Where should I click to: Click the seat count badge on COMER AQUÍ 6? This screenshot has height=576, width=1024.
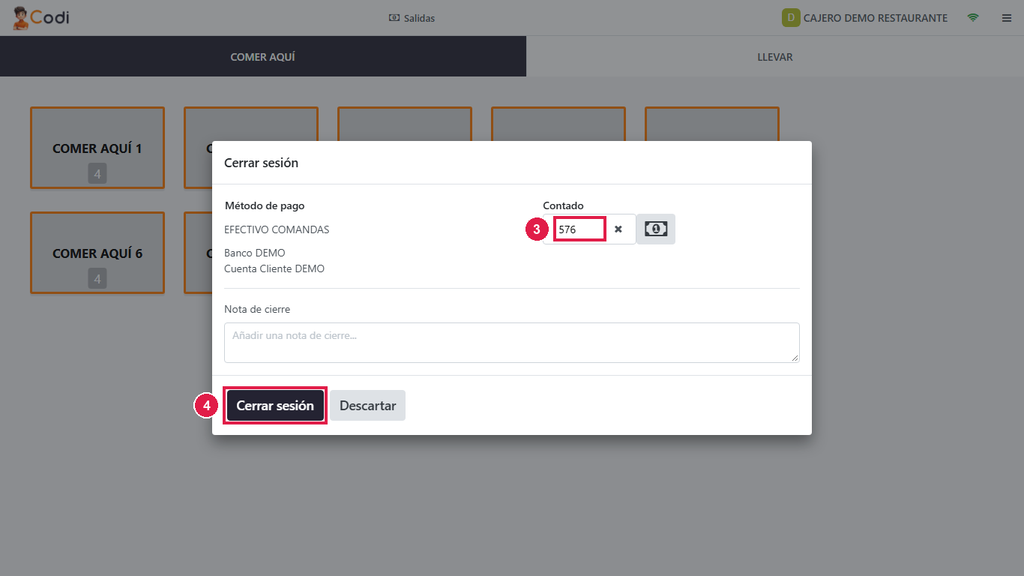click(x=97, y=279)
